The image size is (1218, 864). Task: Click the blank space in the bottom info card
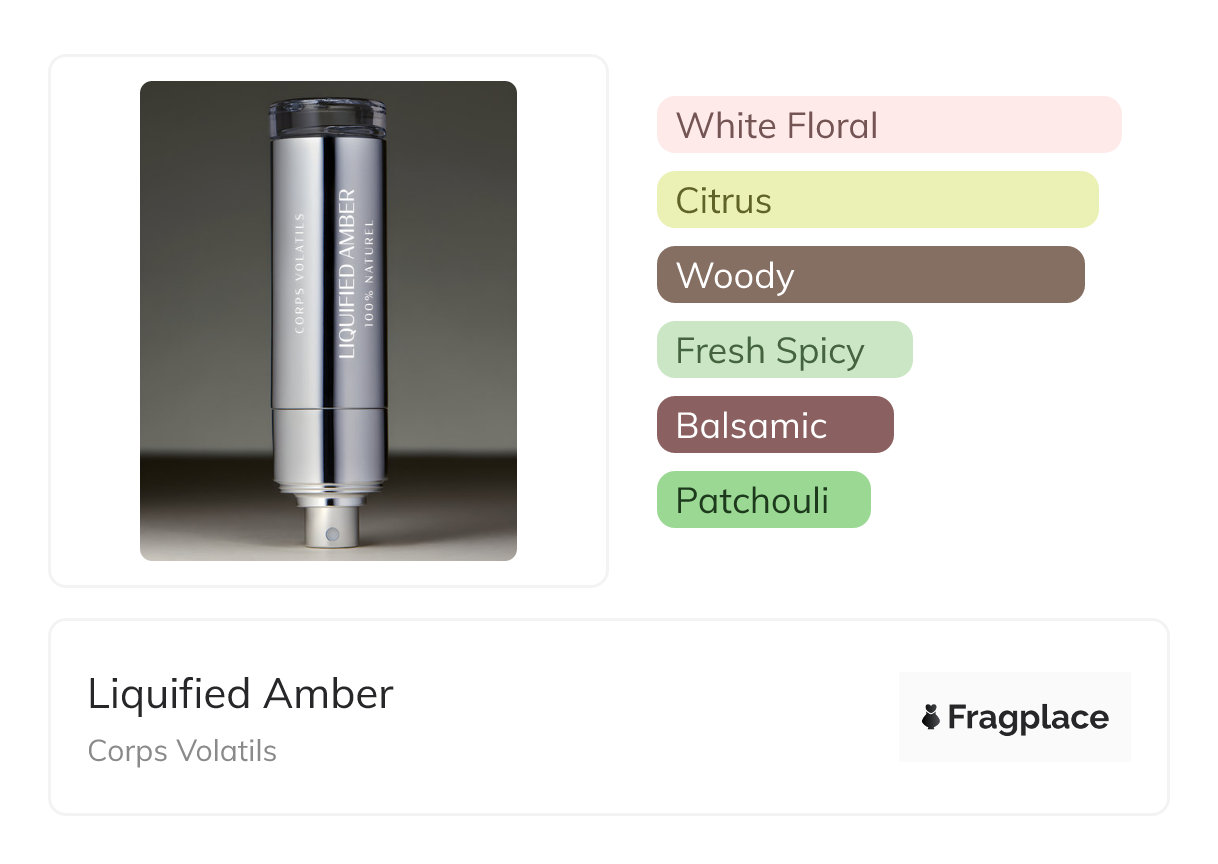[640, 720]
